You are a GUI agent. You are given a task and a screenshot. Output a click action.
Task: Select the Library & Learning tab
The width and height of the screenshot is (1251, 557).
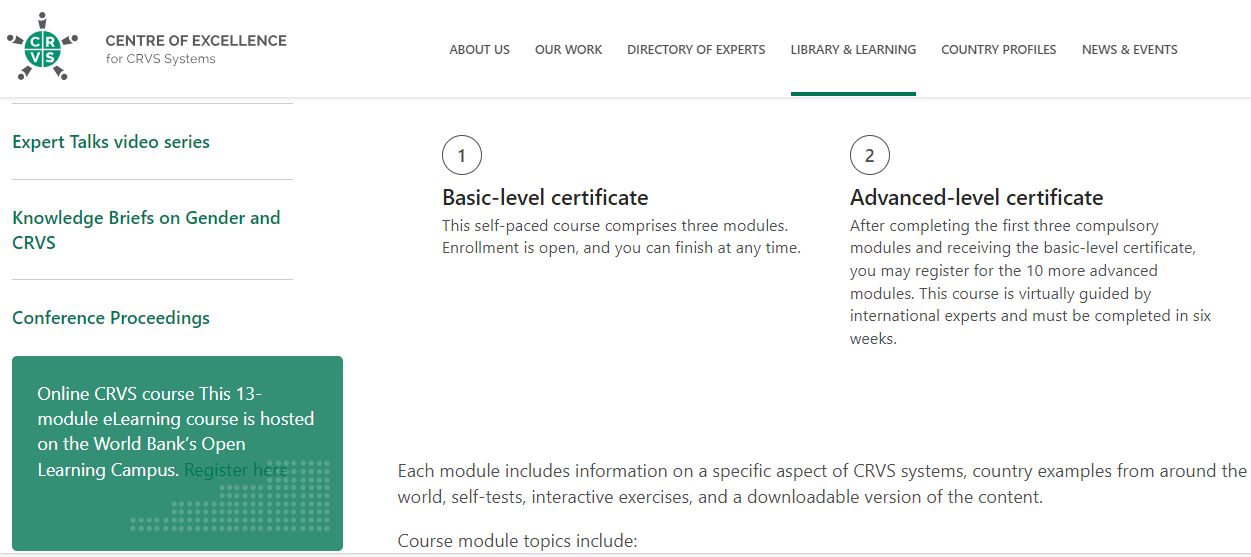click(853, 50)
